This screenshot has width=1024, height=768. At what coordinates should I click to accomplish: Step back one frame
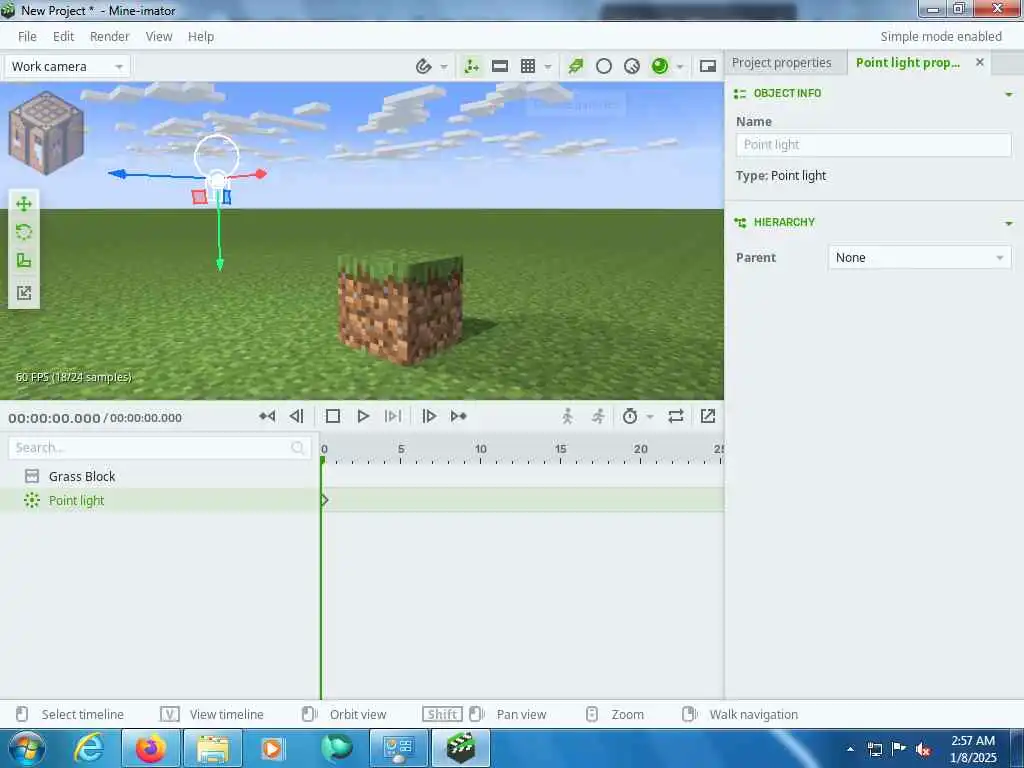(x=296, y=416)
